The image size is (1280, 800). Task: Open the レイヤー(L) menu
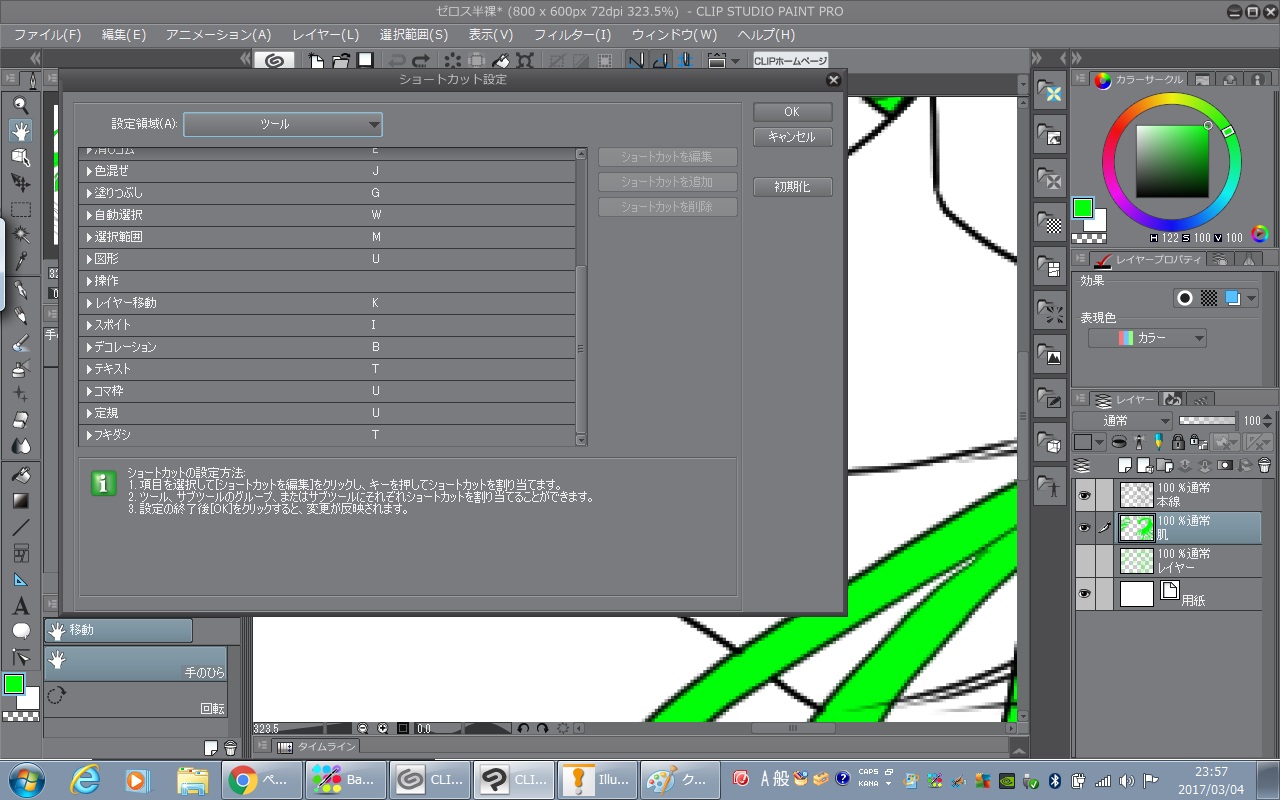(x=325, y=34)
